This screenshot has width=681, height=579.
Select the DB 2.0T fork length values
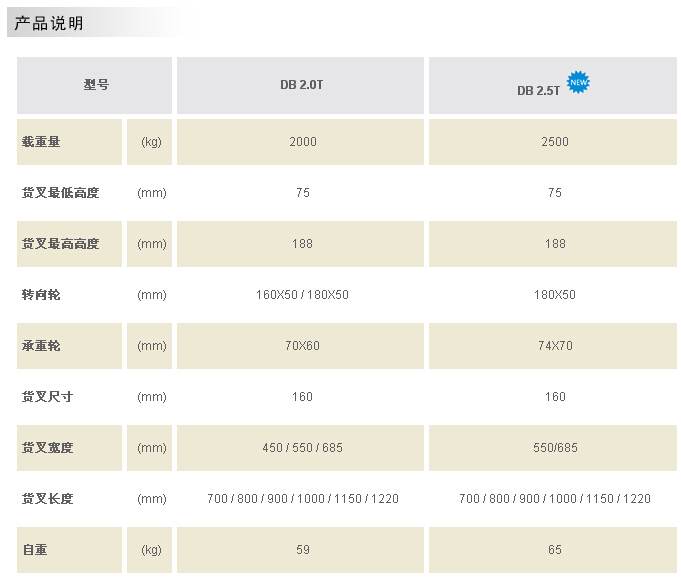303,499
